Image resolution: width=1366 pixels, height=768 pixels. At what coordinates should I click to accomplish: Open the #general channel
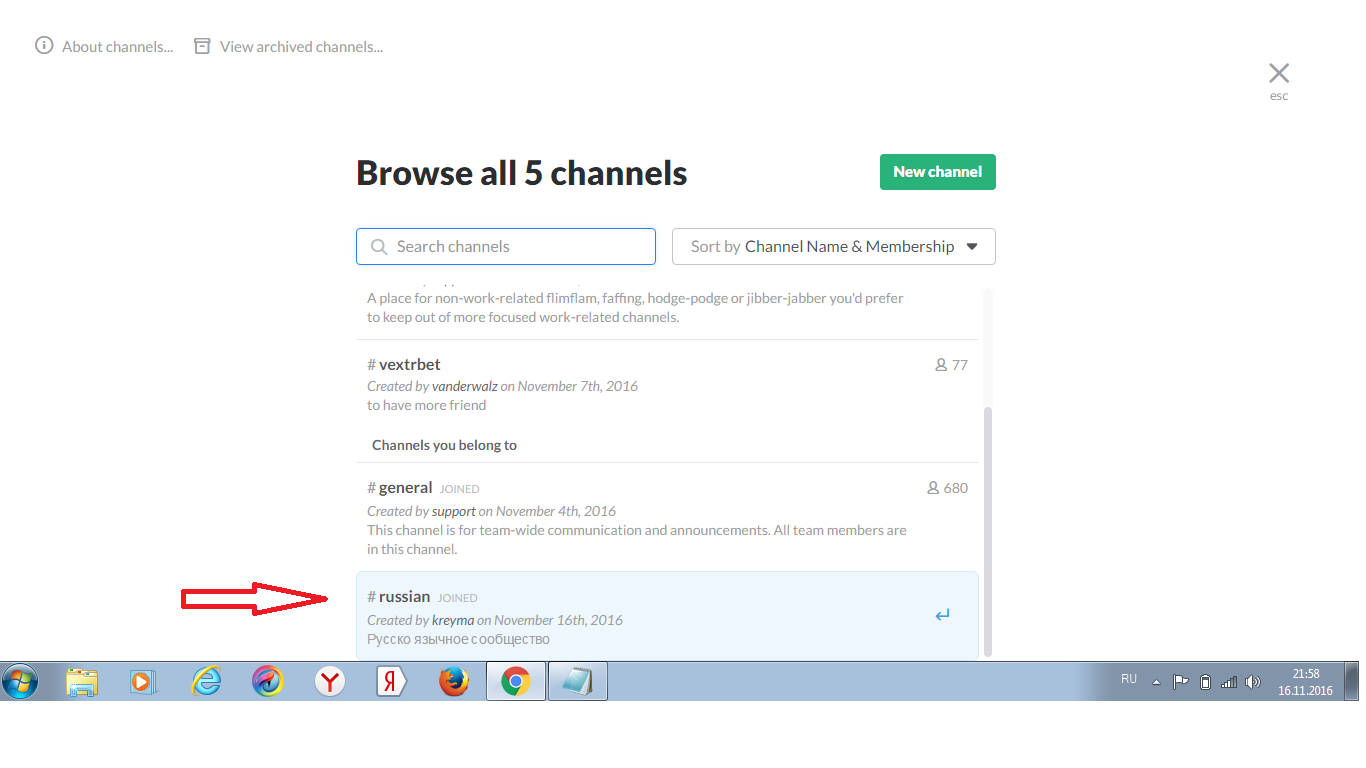click(x=667, y=517)
